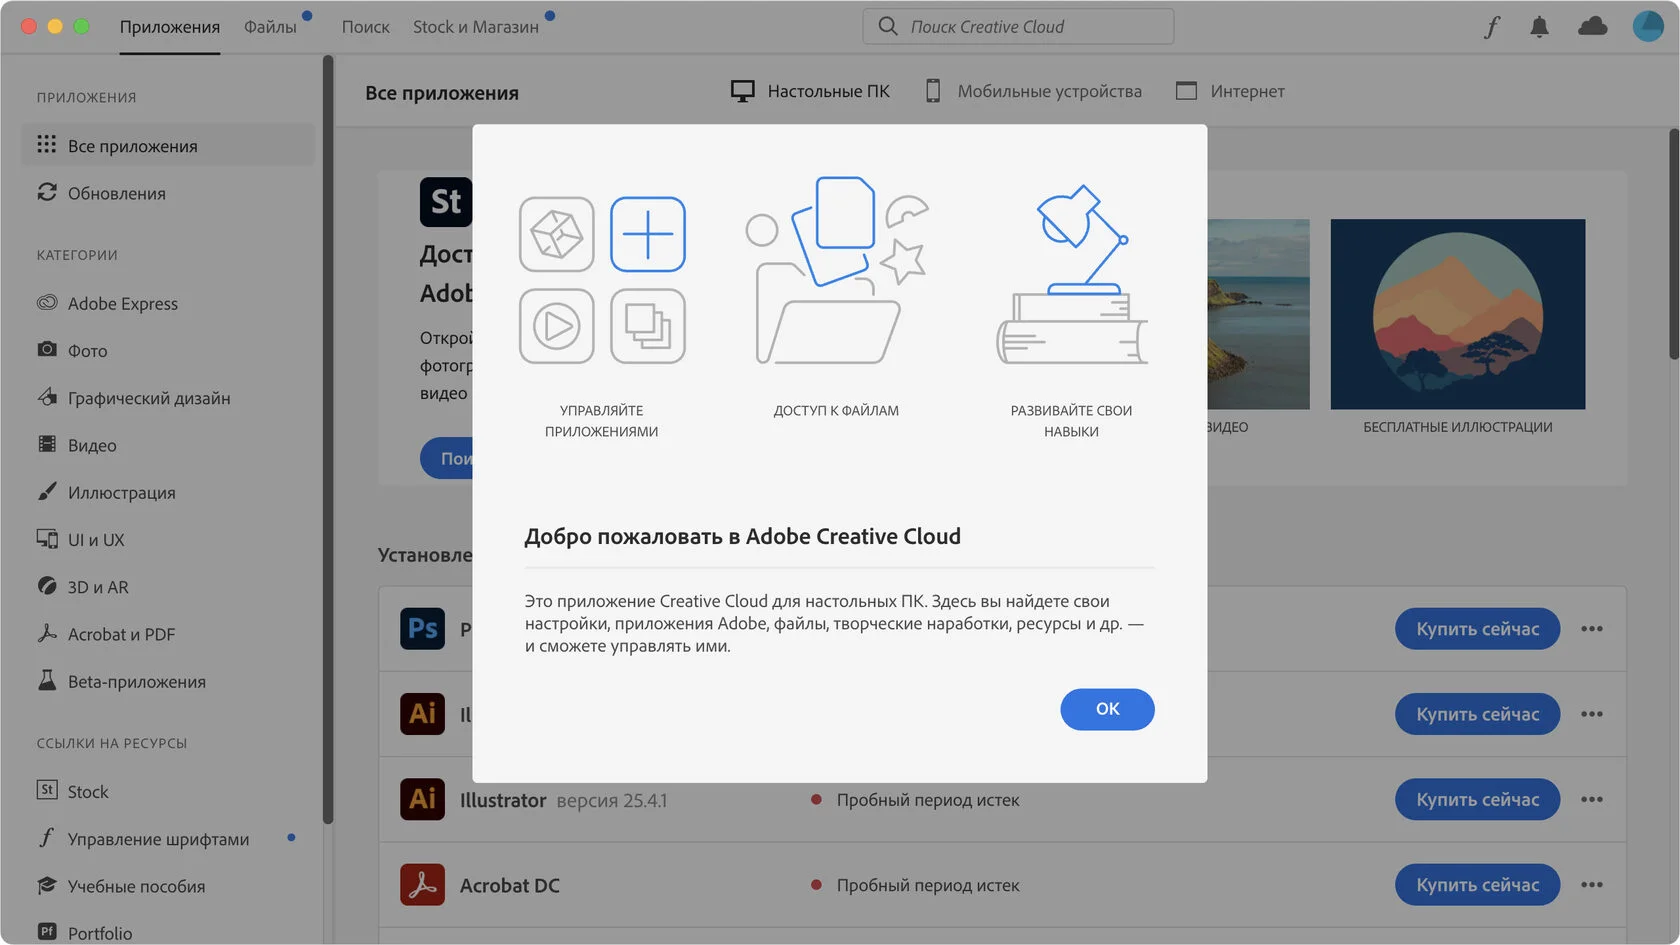
Task: Click the Stock resource icon in sidebar
Action: coord(47,790)
